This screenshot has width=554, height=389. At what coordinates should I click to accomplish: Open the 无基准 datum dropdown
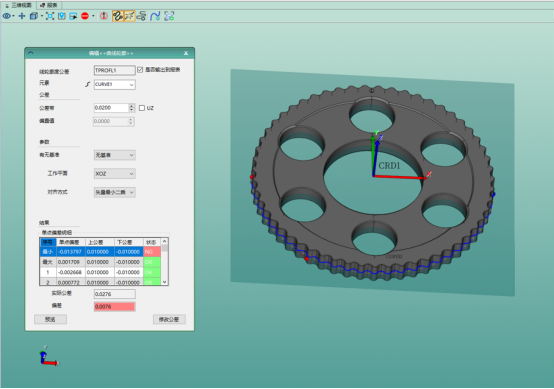click(x=114, y=155)
